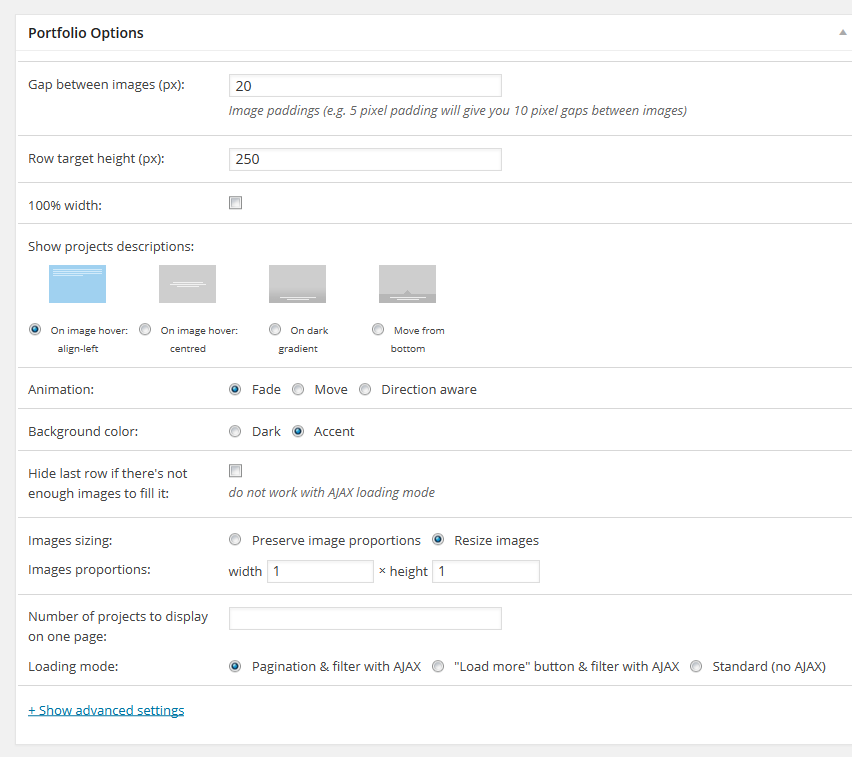Select "Load more" button loading mode

click(438, 667)
